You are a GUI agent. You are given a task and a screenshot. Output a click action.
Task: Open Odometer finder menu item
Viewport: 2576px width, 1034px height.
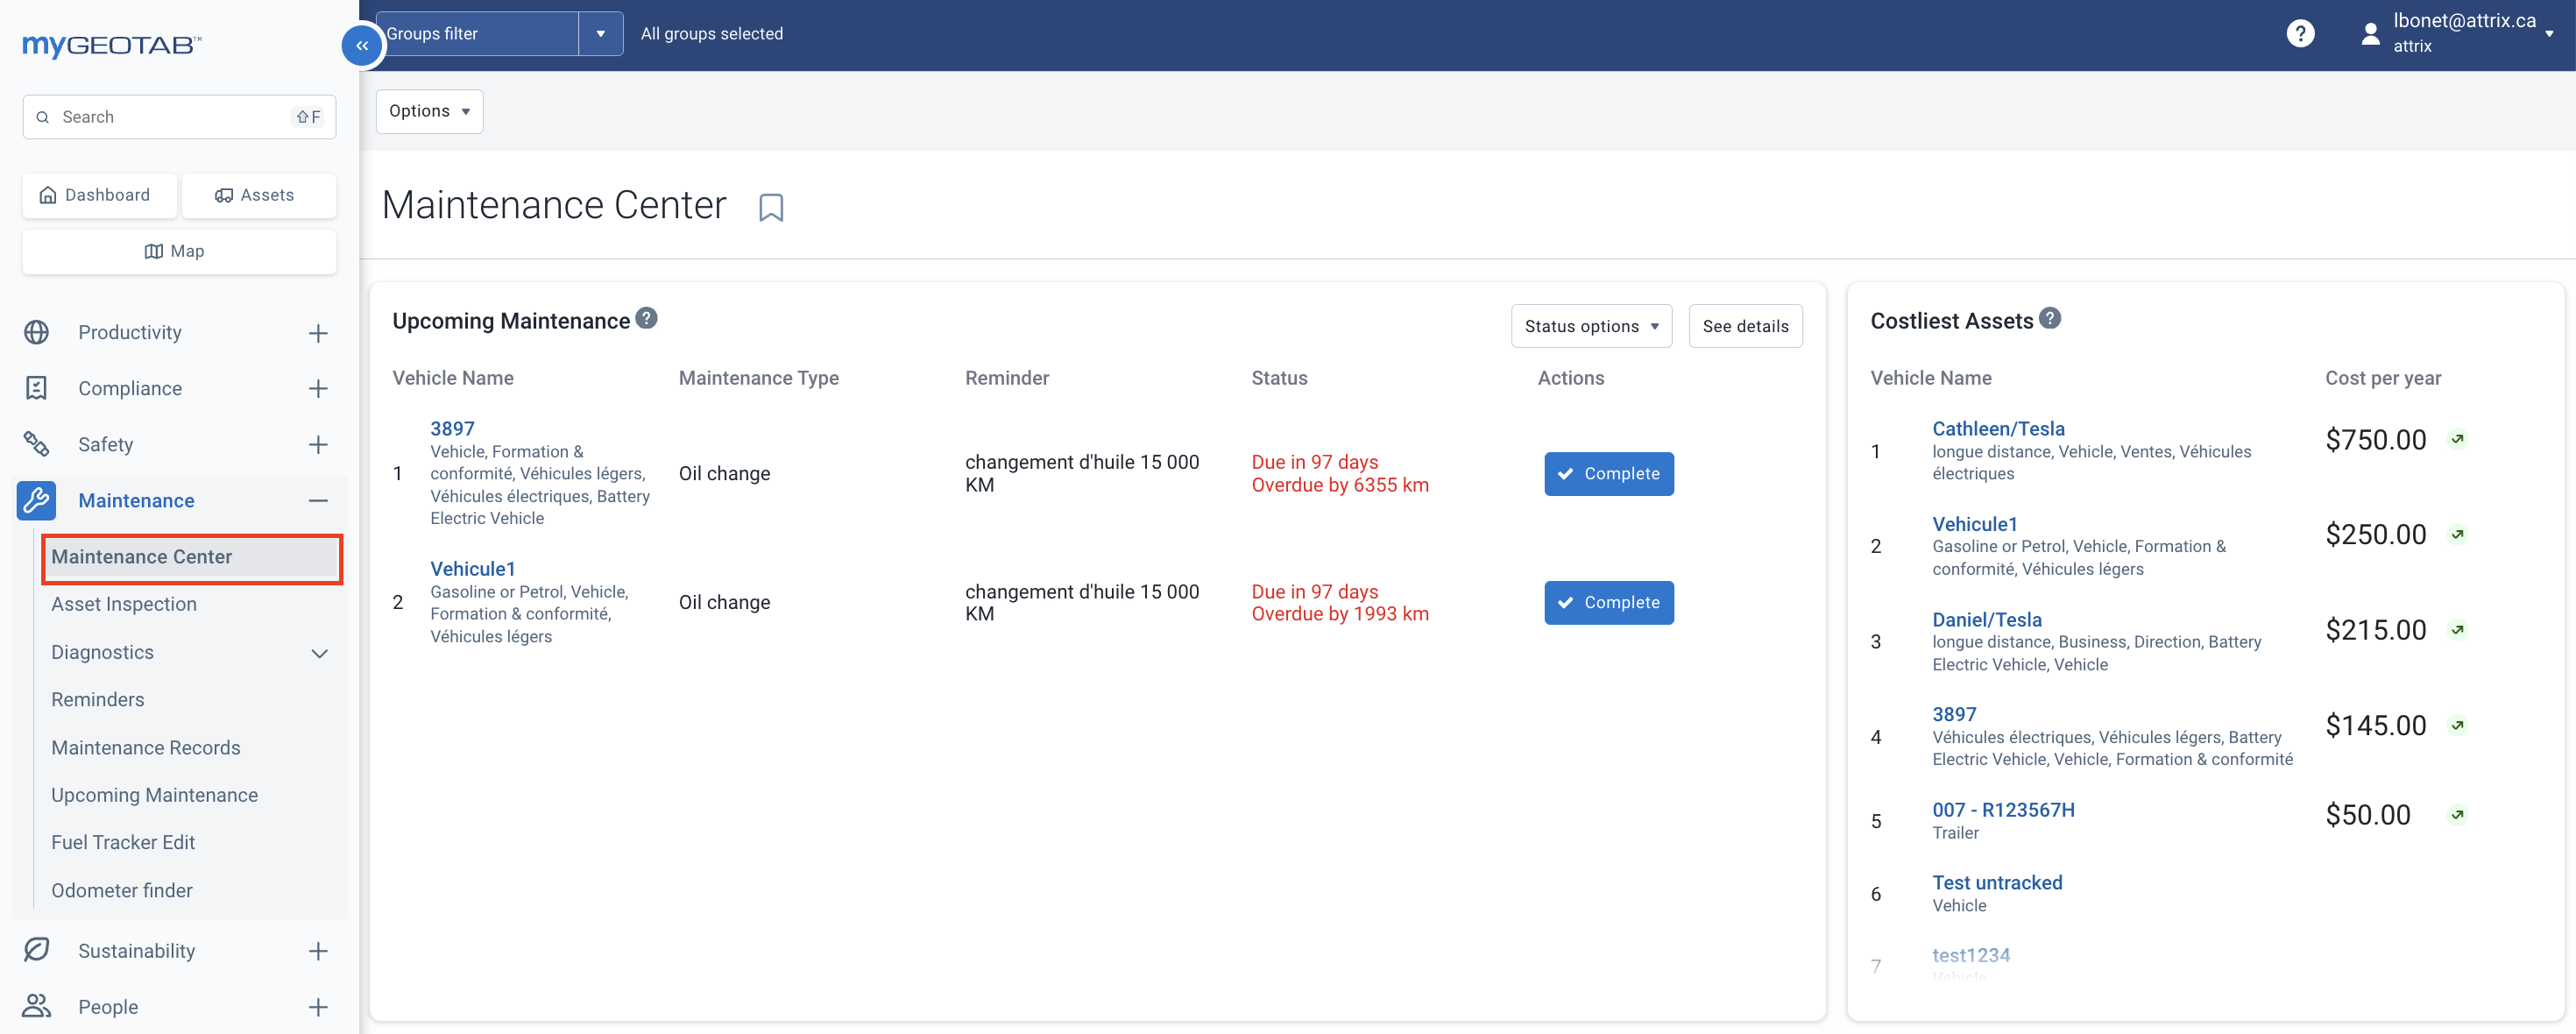pos(122,890)
